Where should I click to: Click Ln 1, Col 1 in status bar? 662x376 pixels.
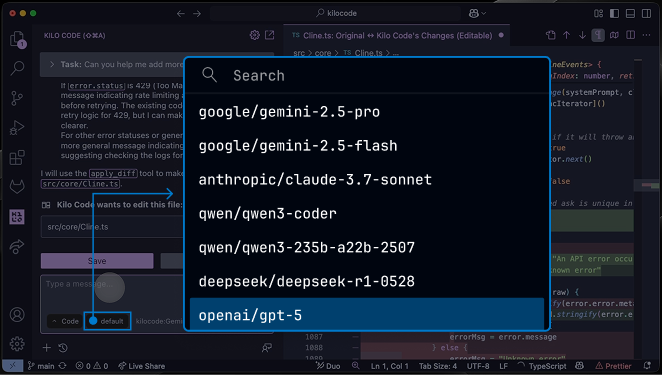(x=389, y=366)
